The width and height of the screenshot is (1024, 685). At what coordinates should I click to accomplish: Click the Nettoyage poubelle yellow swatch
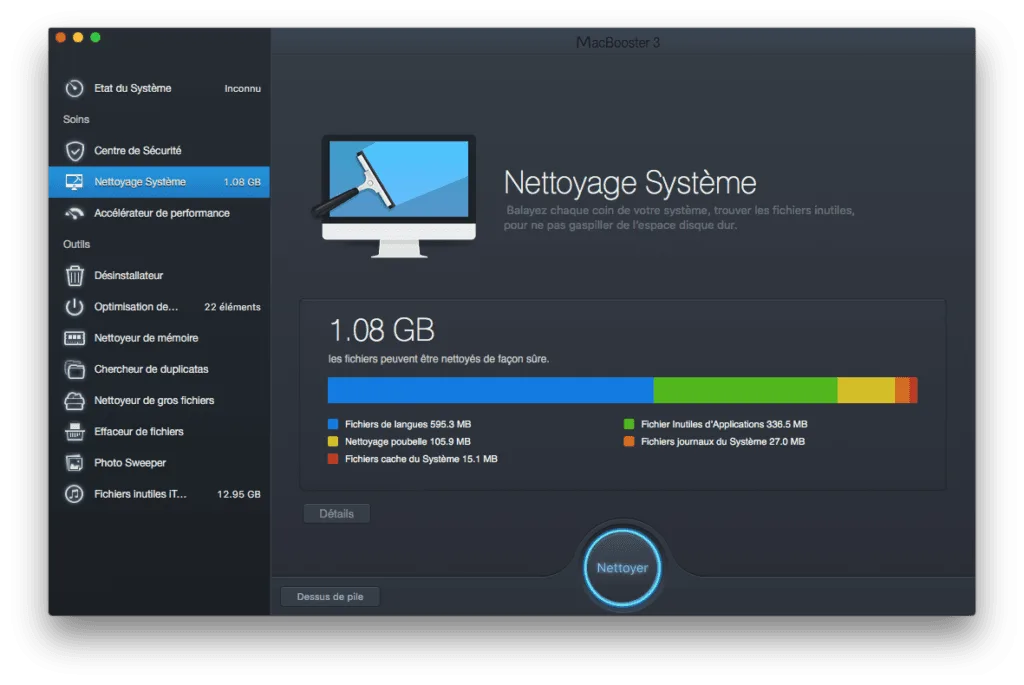(331, 441)
